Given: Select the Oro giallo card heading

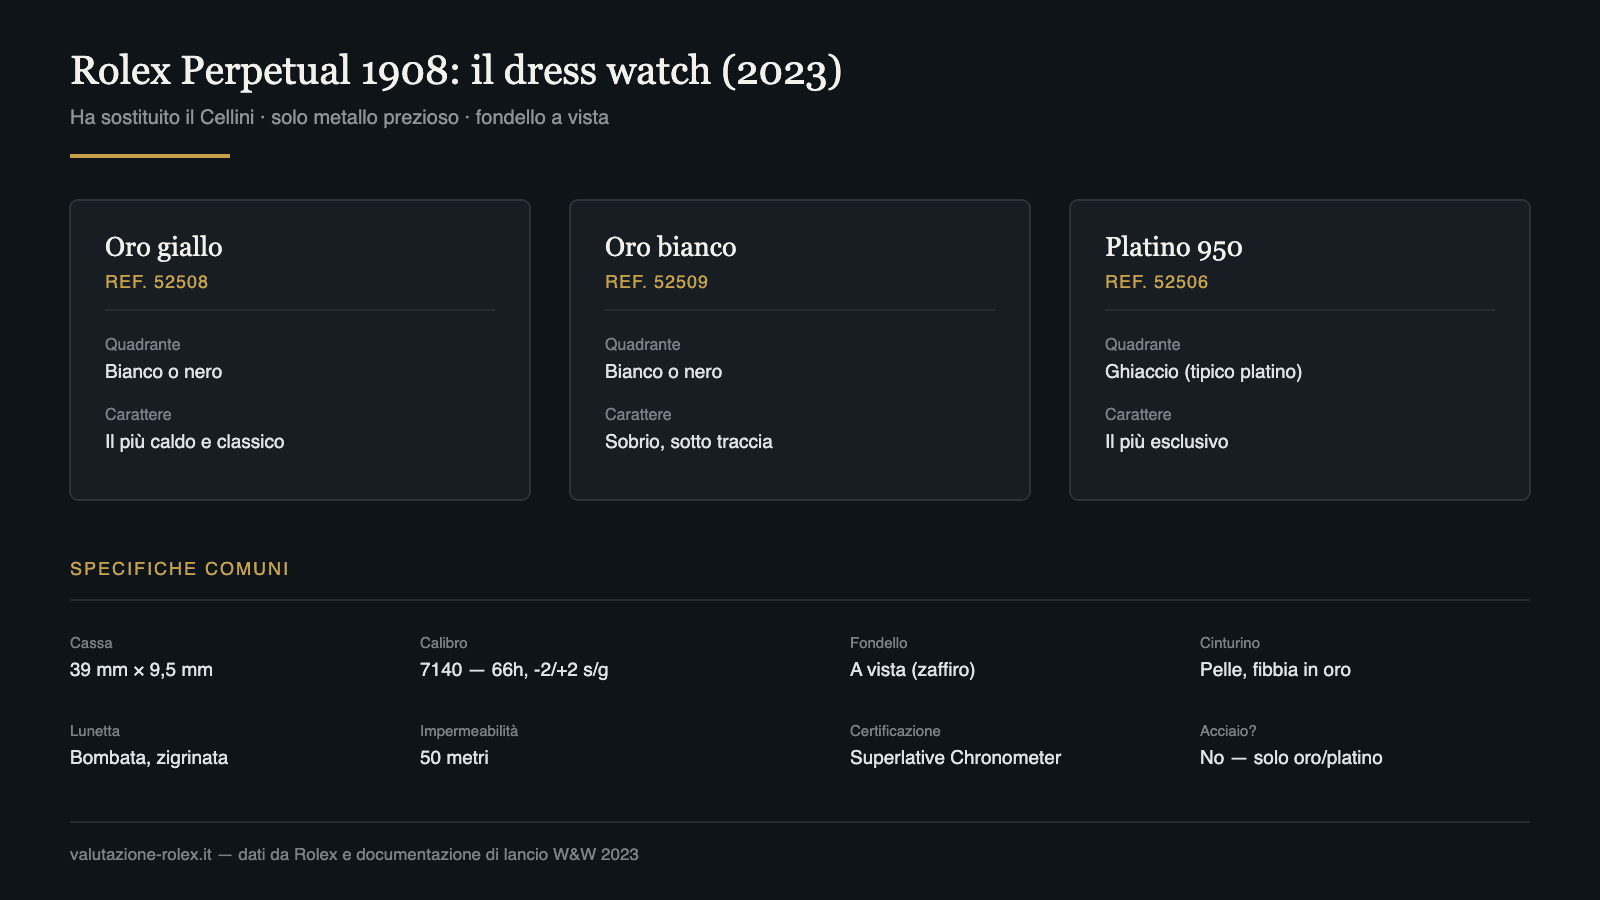Looking at the screenshot, I should click(x=164, y=247).
